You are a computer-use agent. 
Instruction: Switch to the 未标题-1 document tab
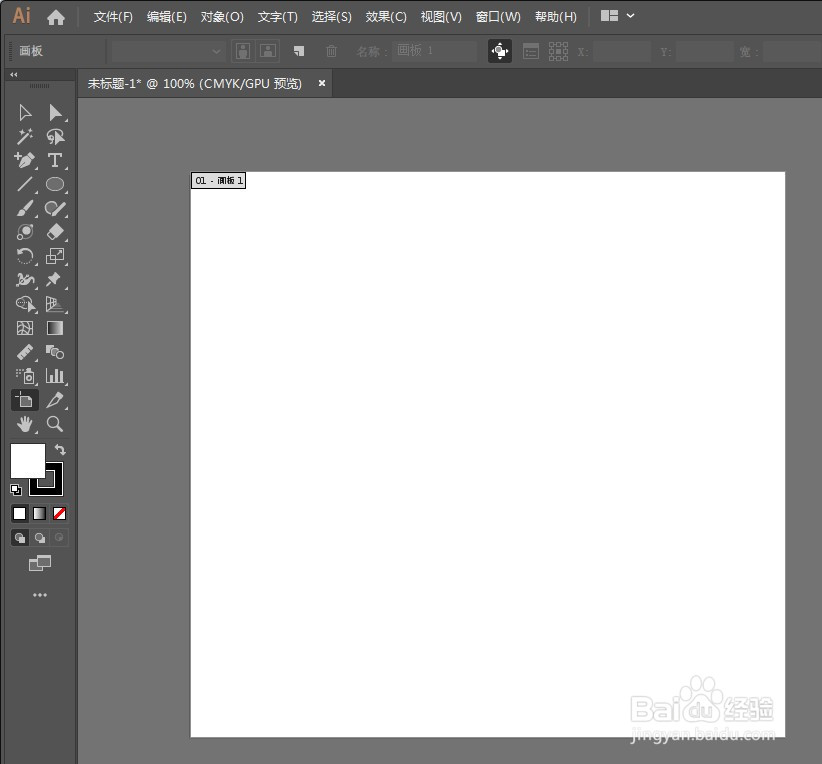pos(195,83)
